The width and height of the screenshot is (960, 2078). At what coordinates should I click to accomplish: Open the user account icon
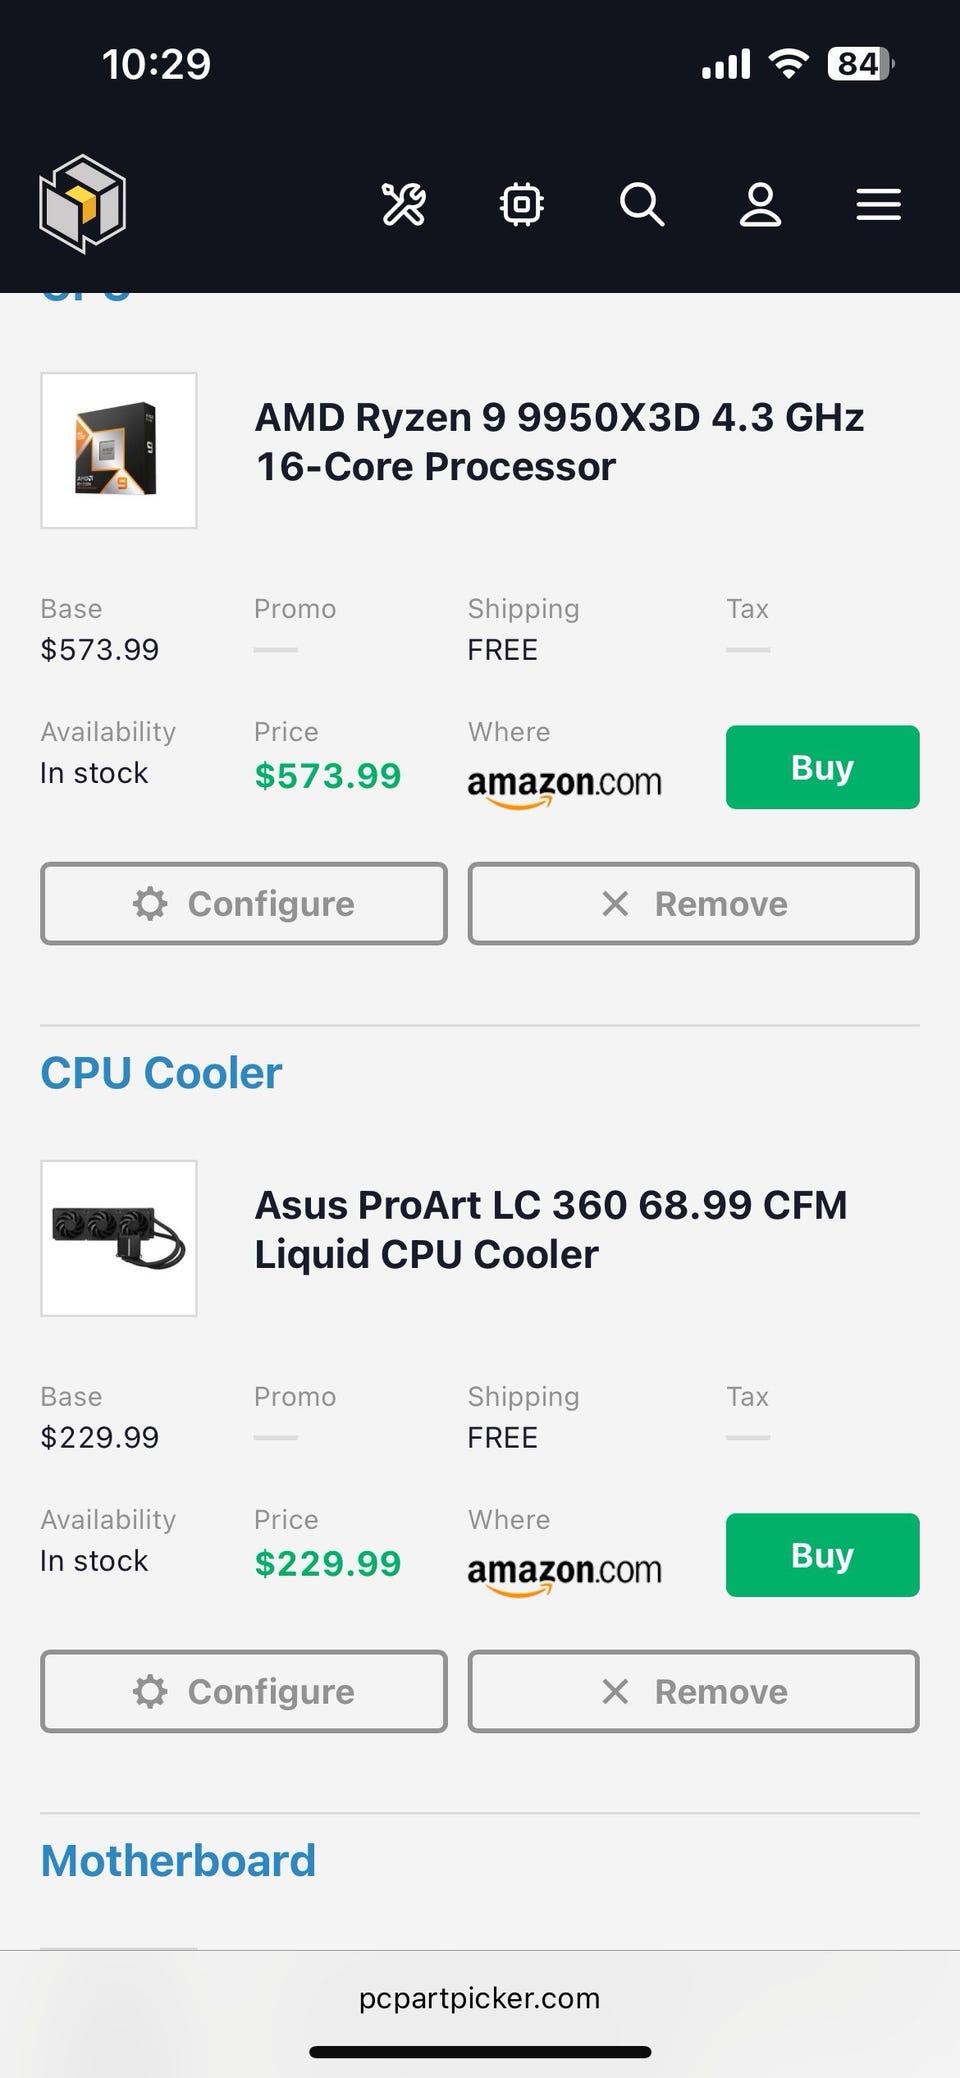(760, 205)
